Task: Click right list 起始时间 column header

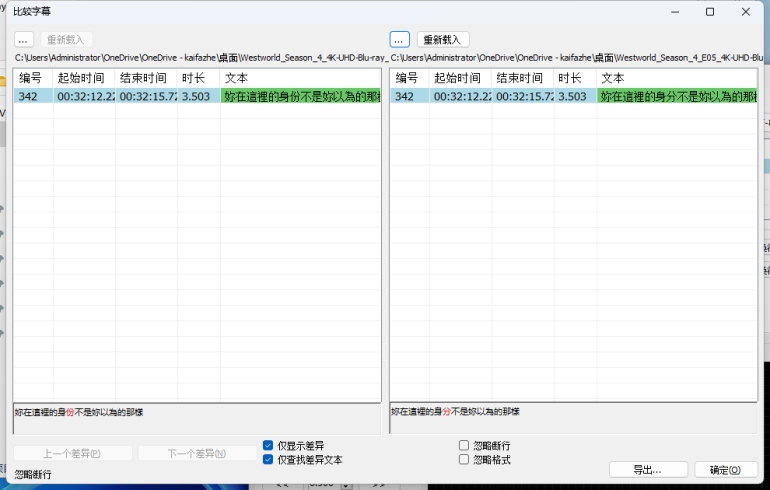Action: pos(461,78)
